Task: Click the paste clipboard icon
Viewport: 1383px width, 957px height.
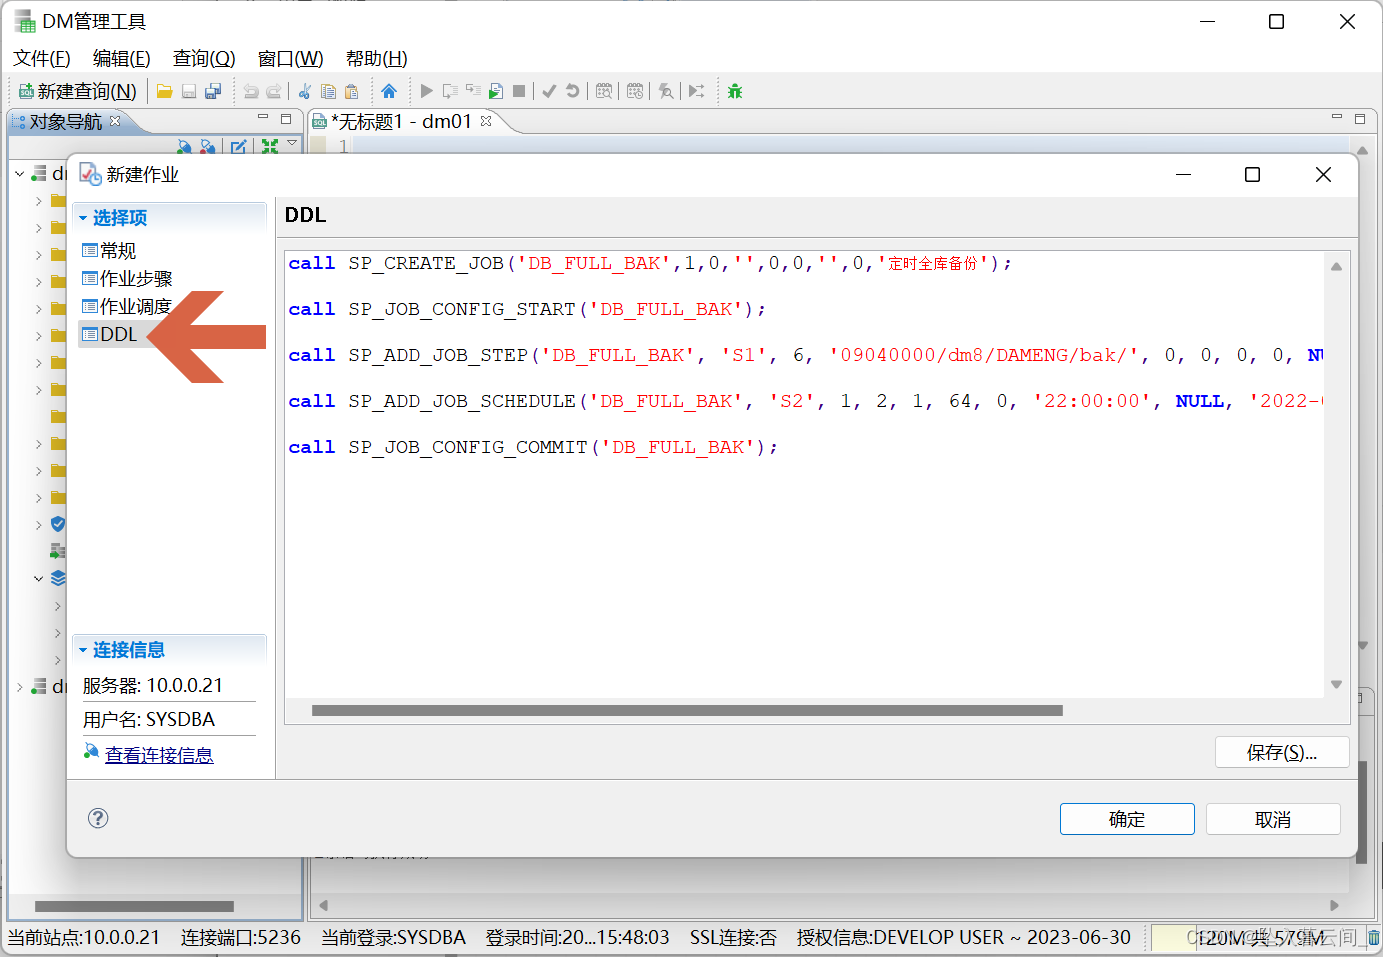Action: [x=352, y=91]
